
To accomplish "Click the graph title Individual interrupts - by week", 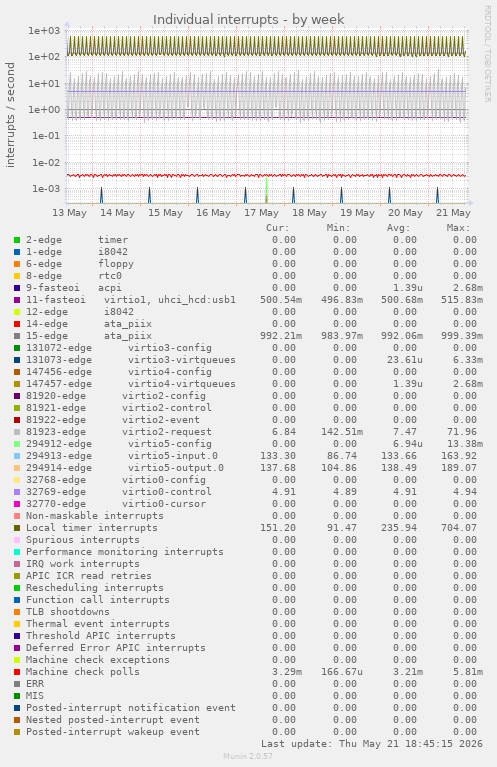I will click(x=248, y=19).
